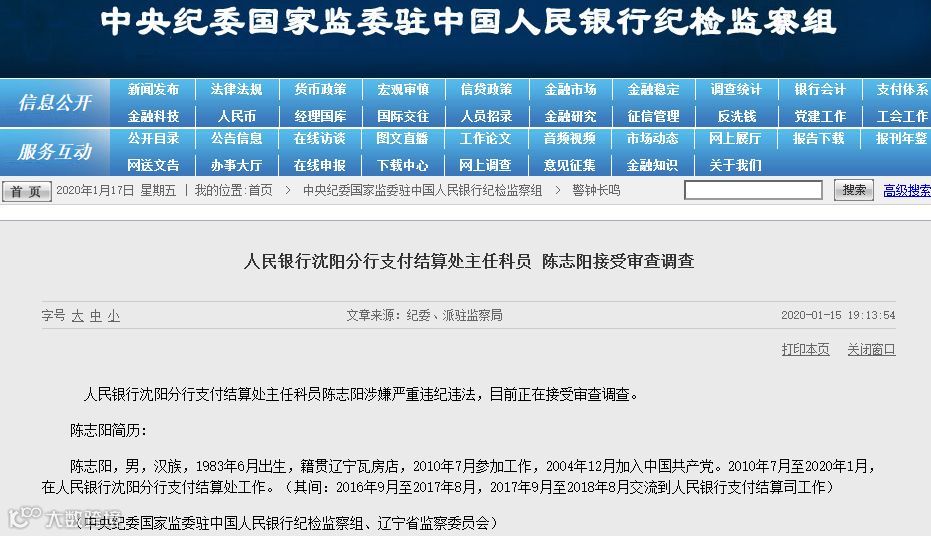Visit the 市场动态 page
Screen dimensions: 931x536
coord(653,138)
